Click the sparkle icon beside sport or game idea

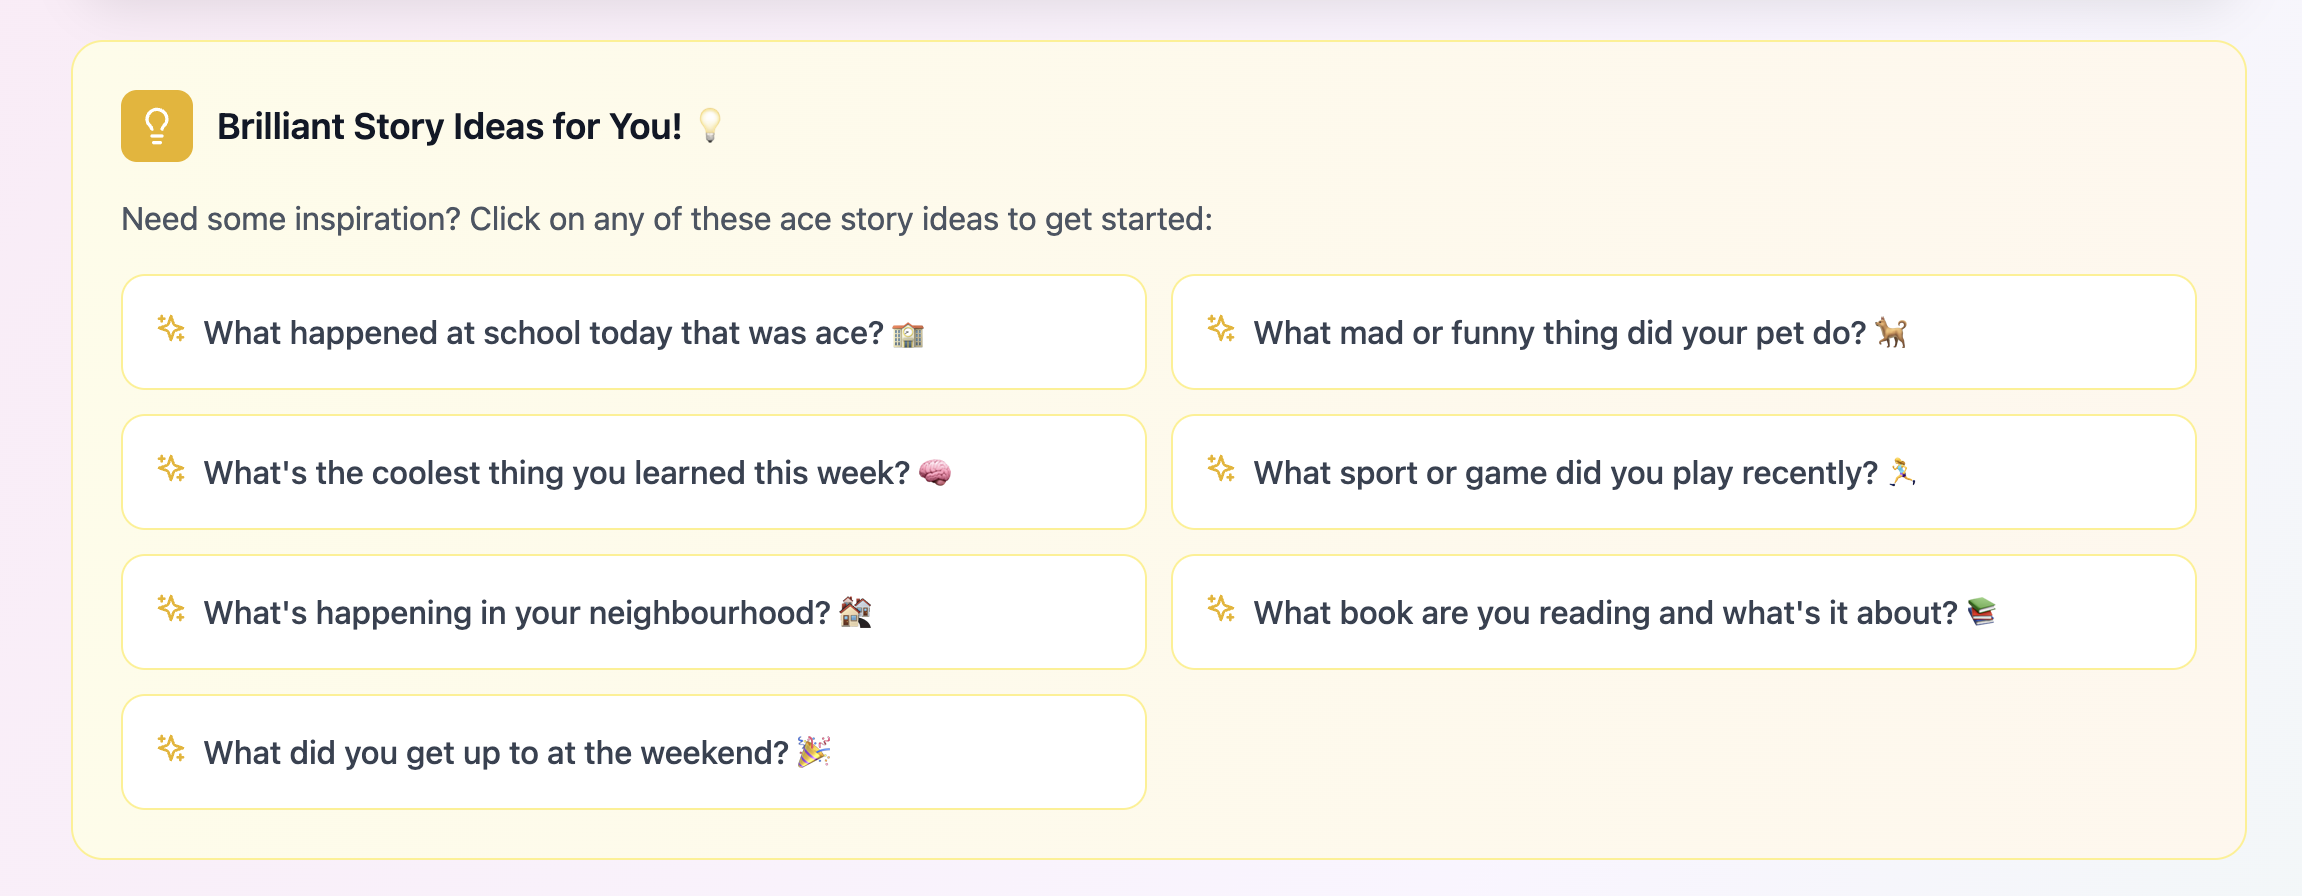pos(1221,468)
